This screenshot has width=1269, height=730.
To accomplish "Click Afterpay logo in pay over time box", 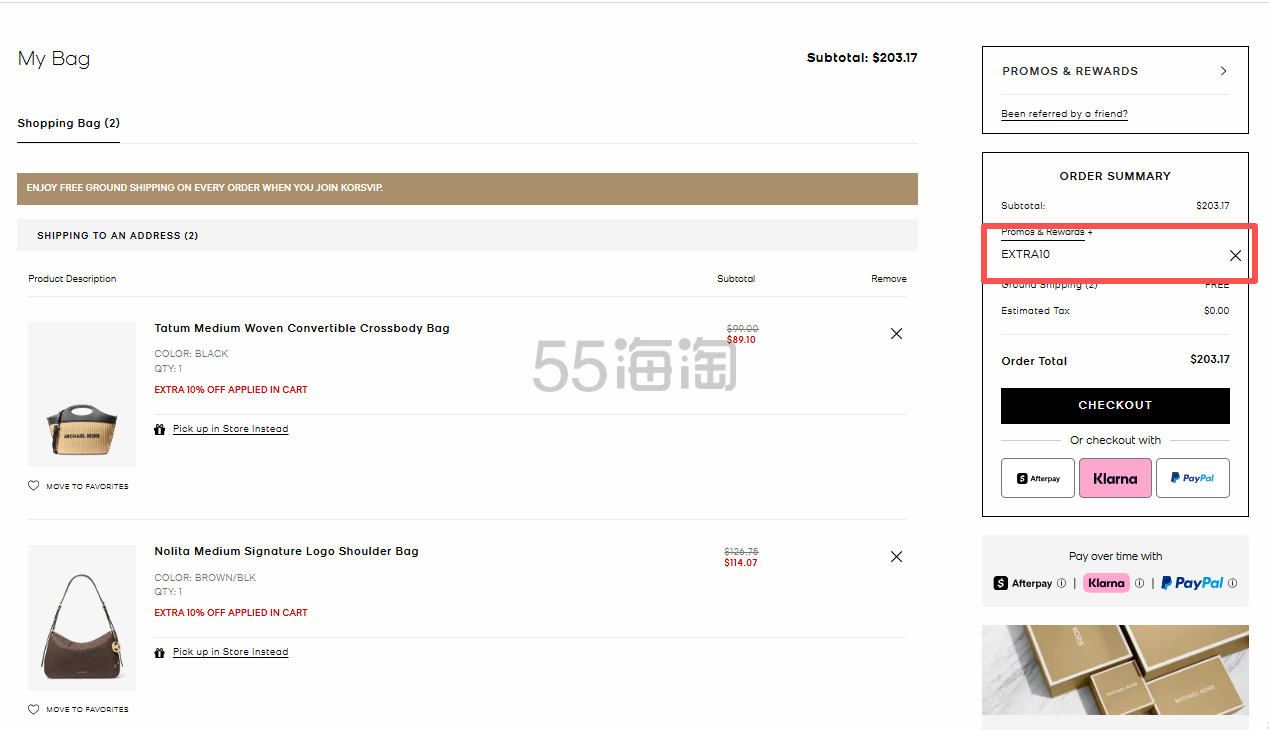I will click(1022, 583).
